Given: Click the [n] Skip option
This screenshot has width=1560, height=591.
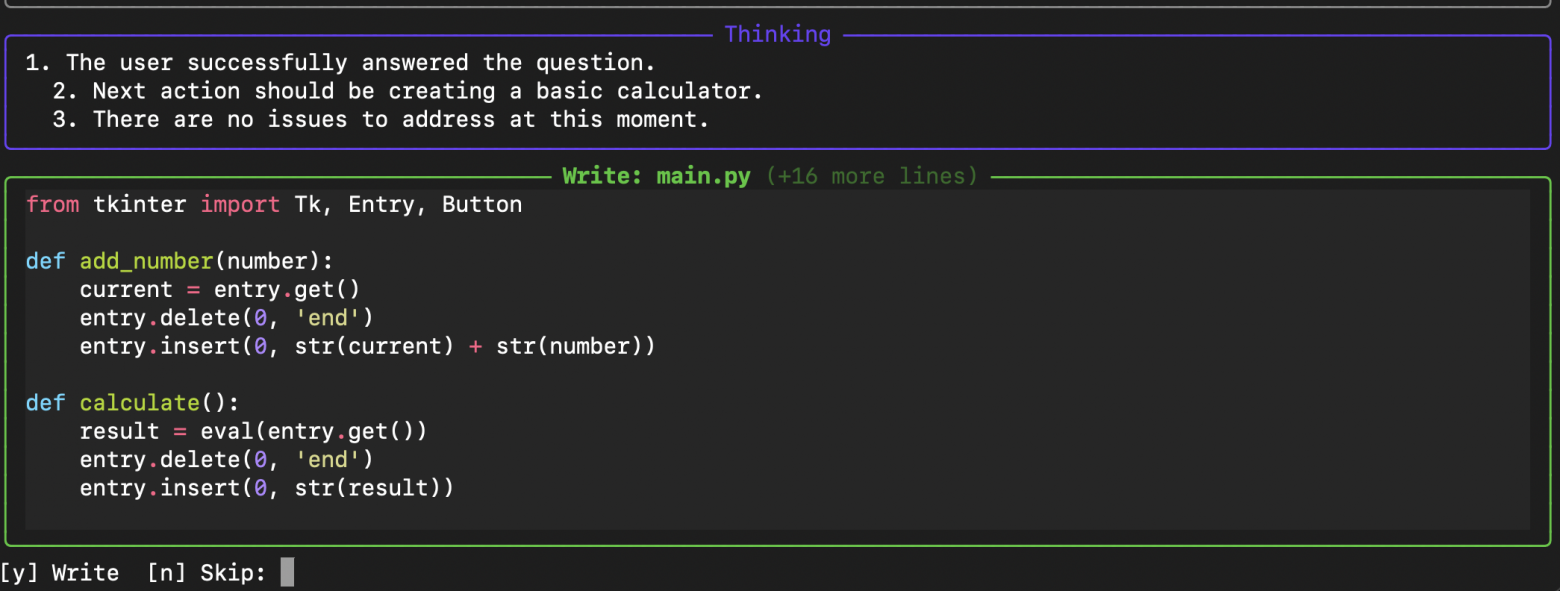Looking at the screenshot, I should [204, 573].
